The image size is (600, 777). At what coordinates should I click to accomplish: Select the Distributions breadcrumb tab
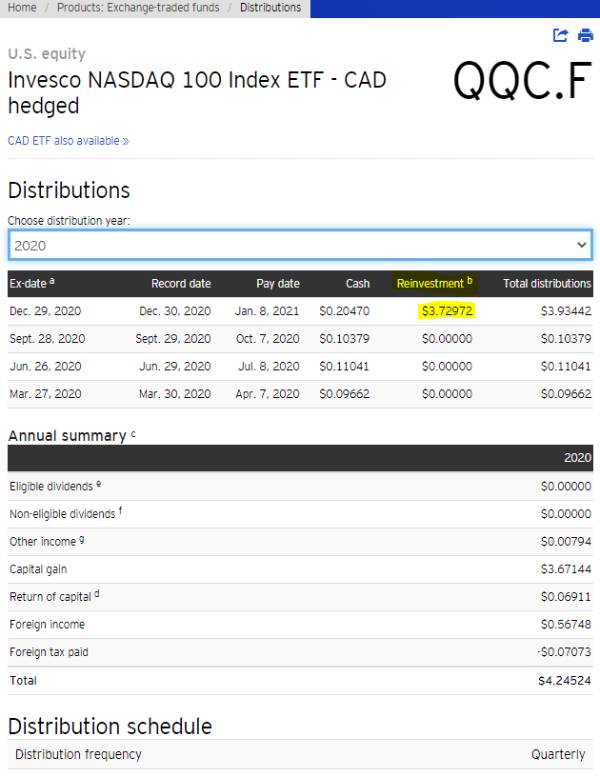click(x=270, y=7)
